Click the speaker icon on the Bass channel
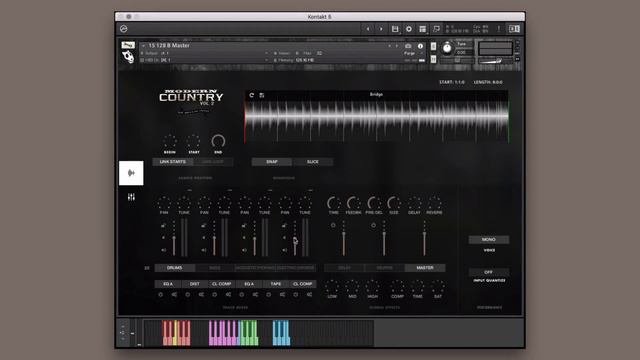The image size is (640, 360). coord(204,250)
